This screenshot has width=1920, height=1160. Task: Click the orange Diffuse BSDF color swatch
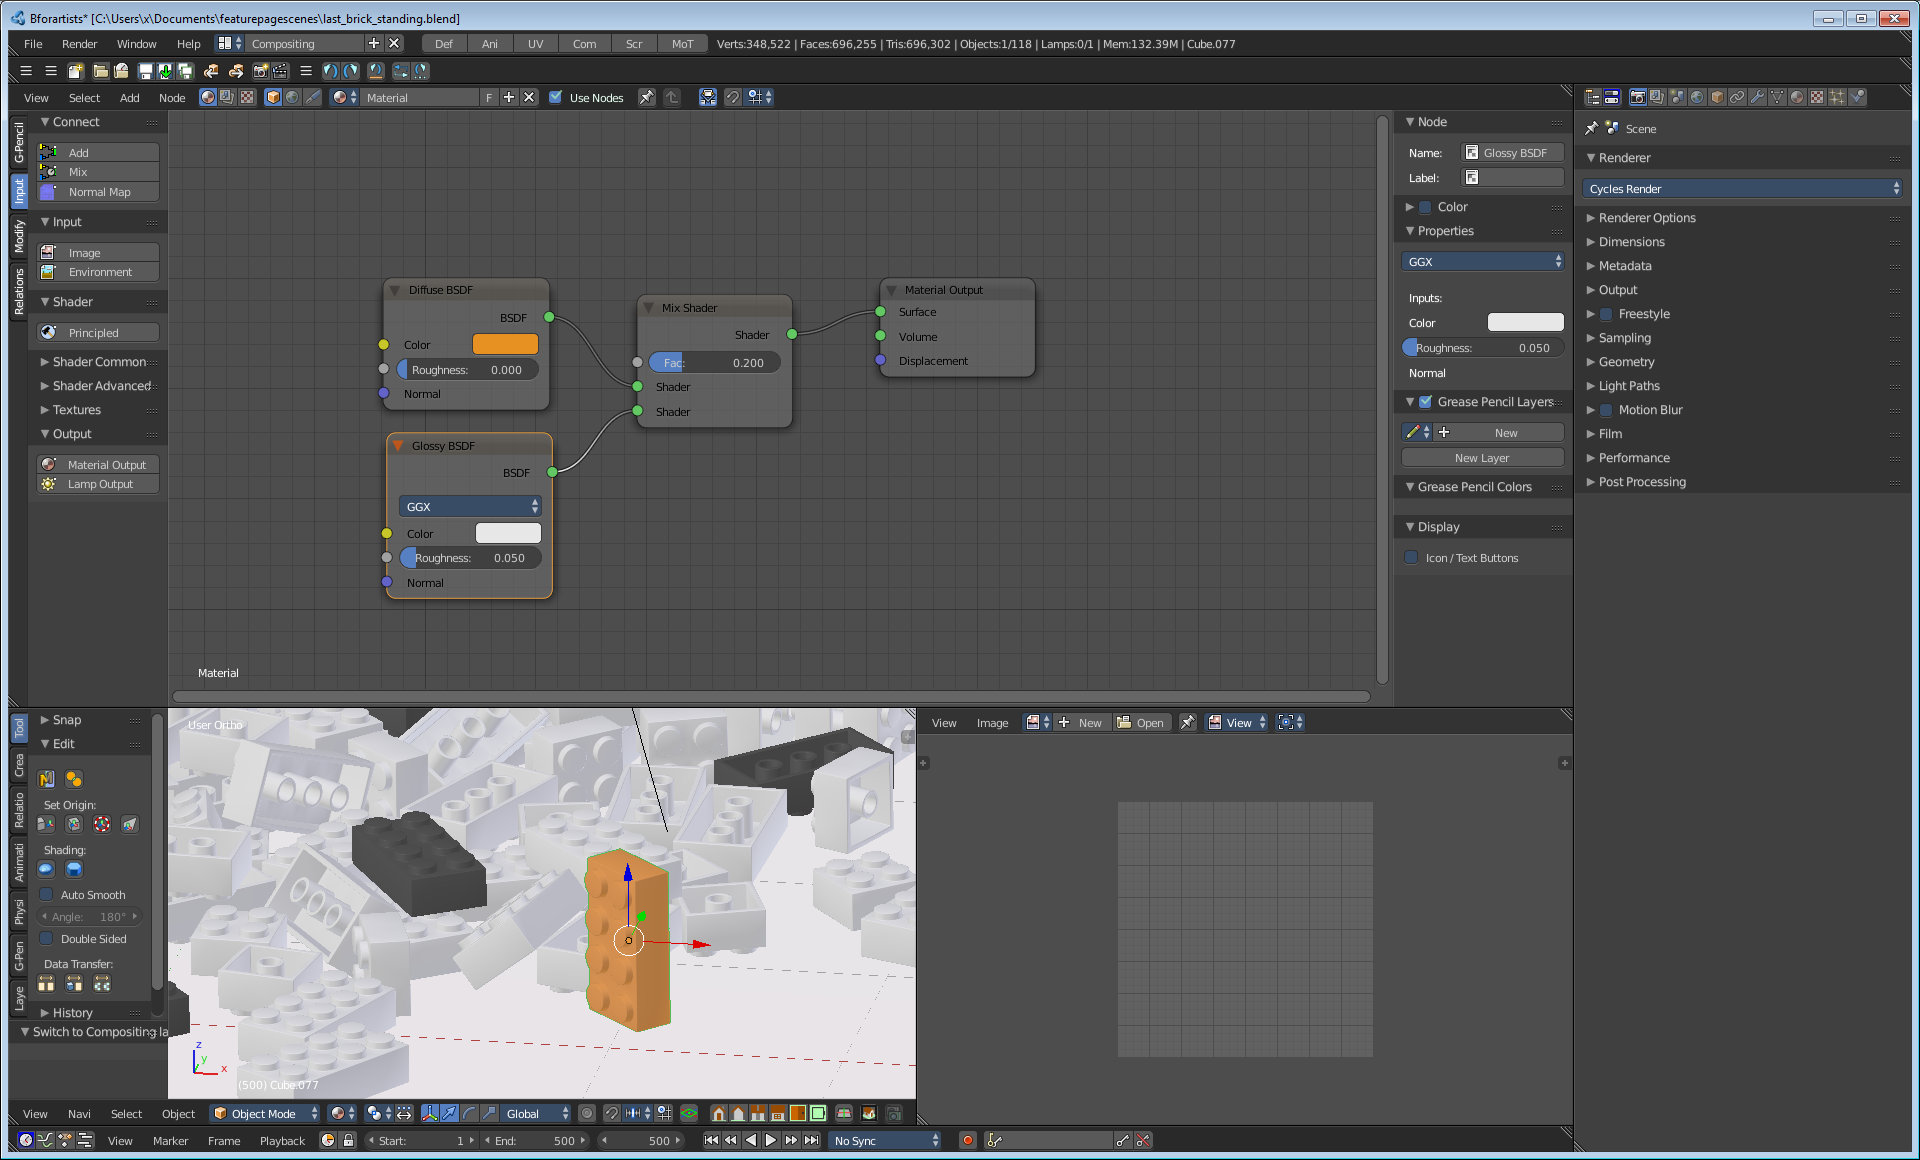505,344
